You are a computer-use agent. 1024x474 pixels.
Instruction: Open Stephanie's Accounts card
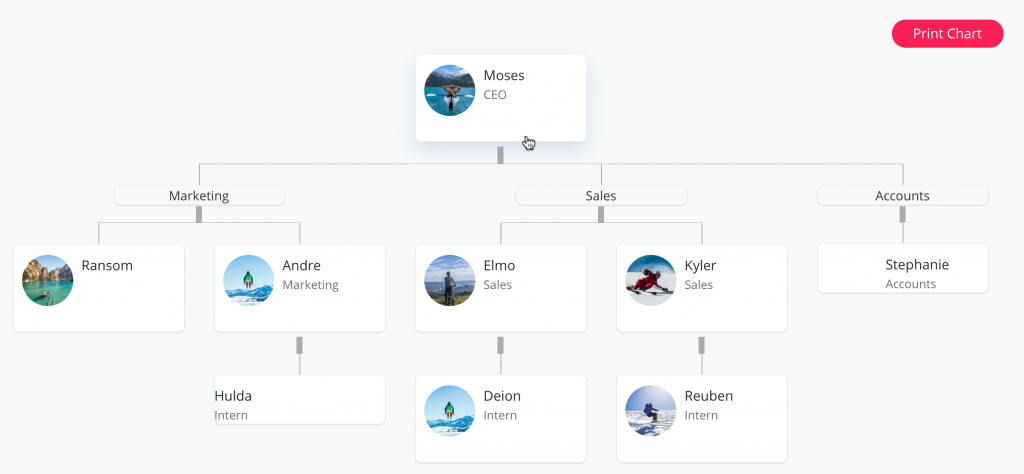pos(902,270)
